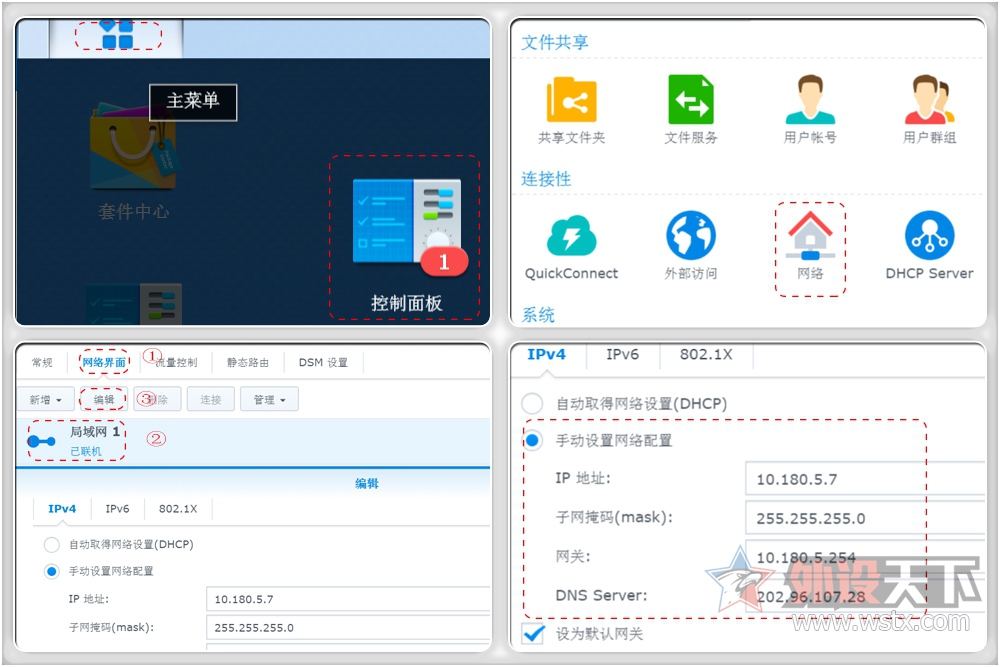1000x667 pixels.
Task: Toggle 设为默认网关 checkbox
Action: coord(533,634)
